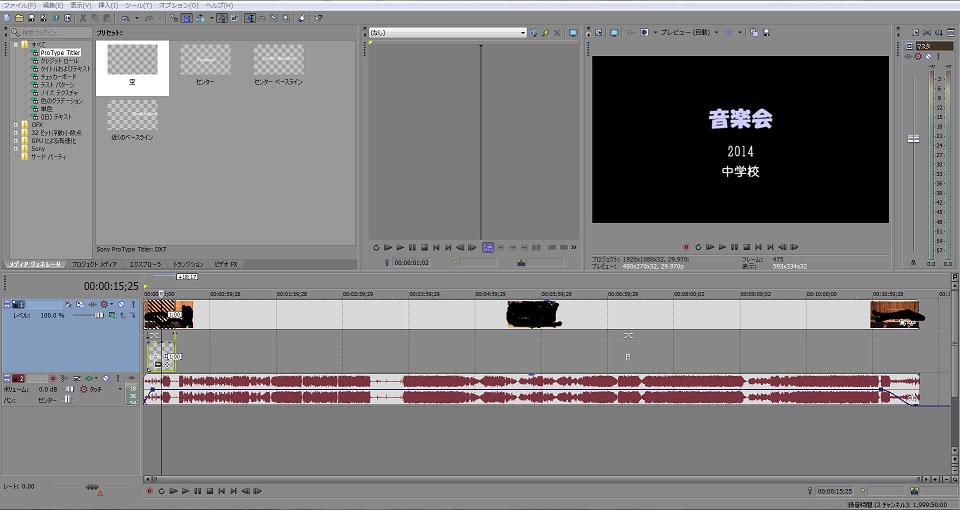This screenshot has width=960, height=510.
Task: Click the plugin search field
Action: 51,32
